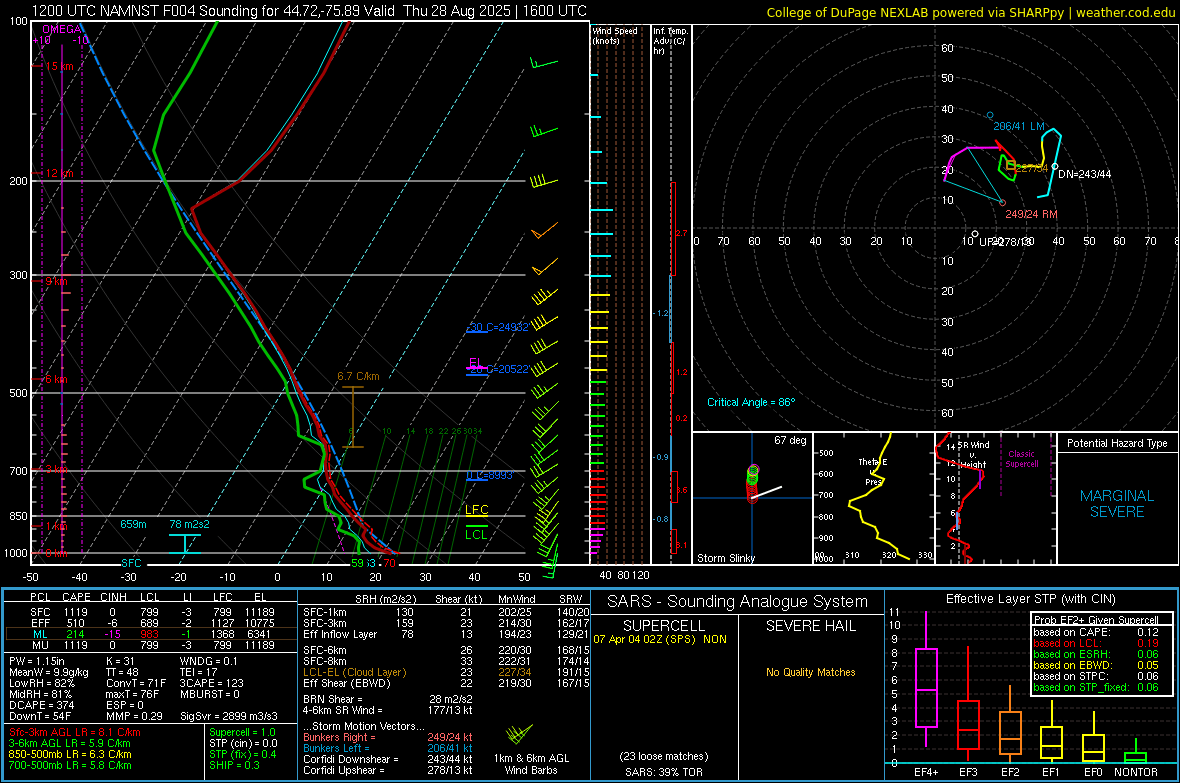
Task: Click the '0 C=8993' freezing level label
Action: point(489,475)
